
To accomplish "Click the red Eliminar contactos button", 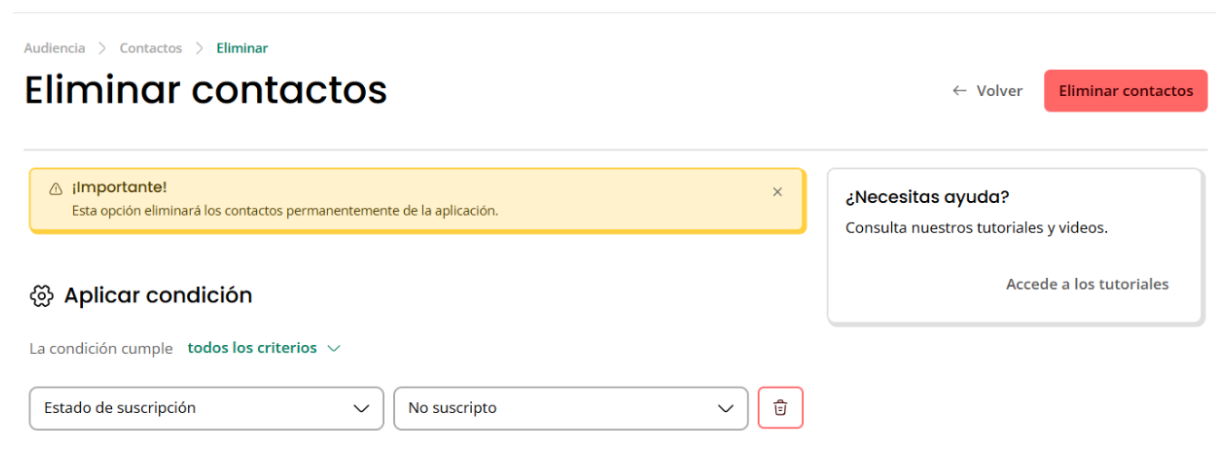I will pos(1126,91).
